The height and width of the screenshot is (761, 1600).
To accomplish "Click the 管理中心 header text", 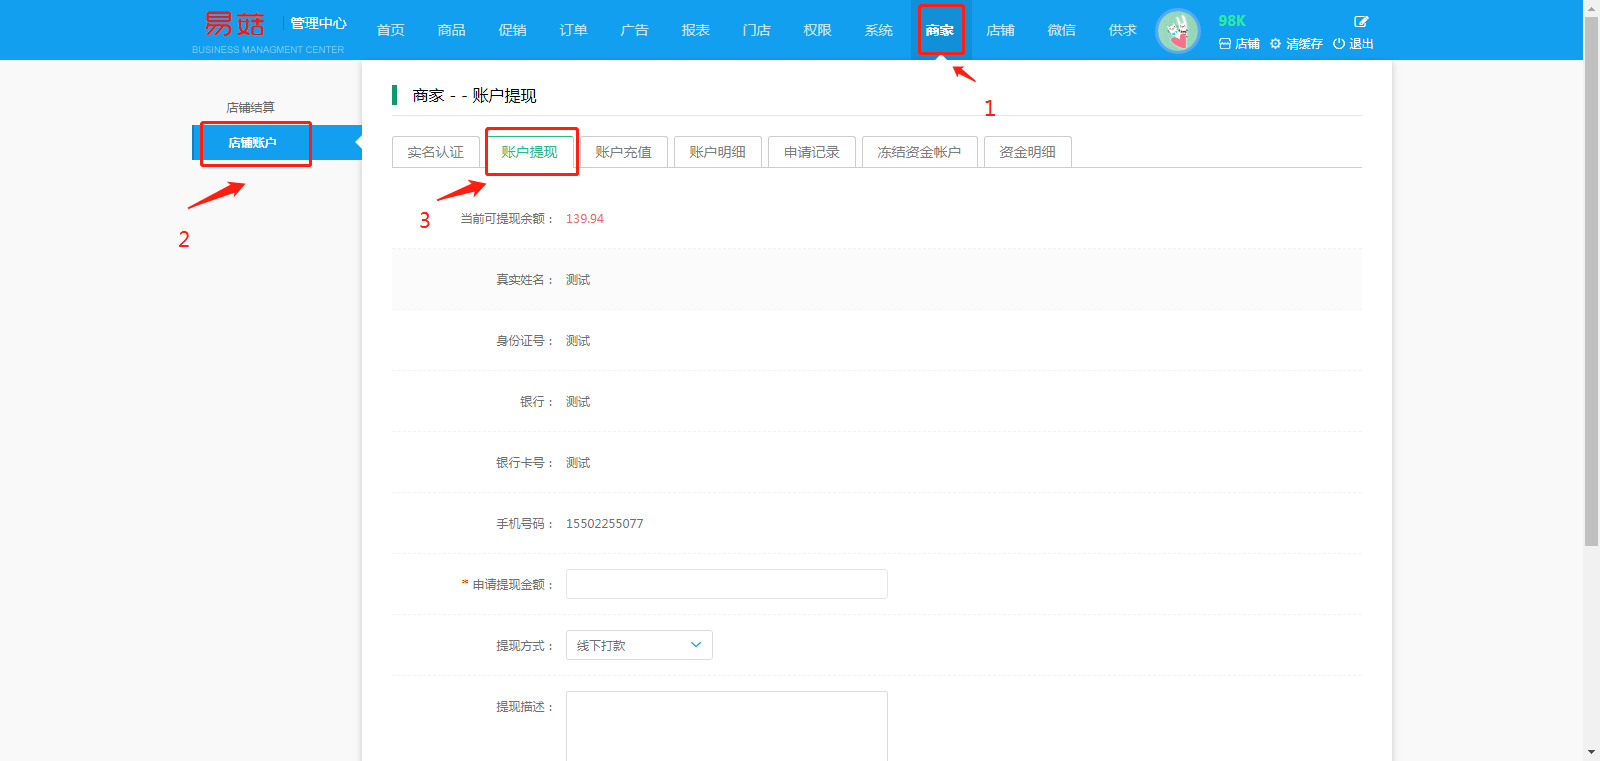I will point(318,23).
